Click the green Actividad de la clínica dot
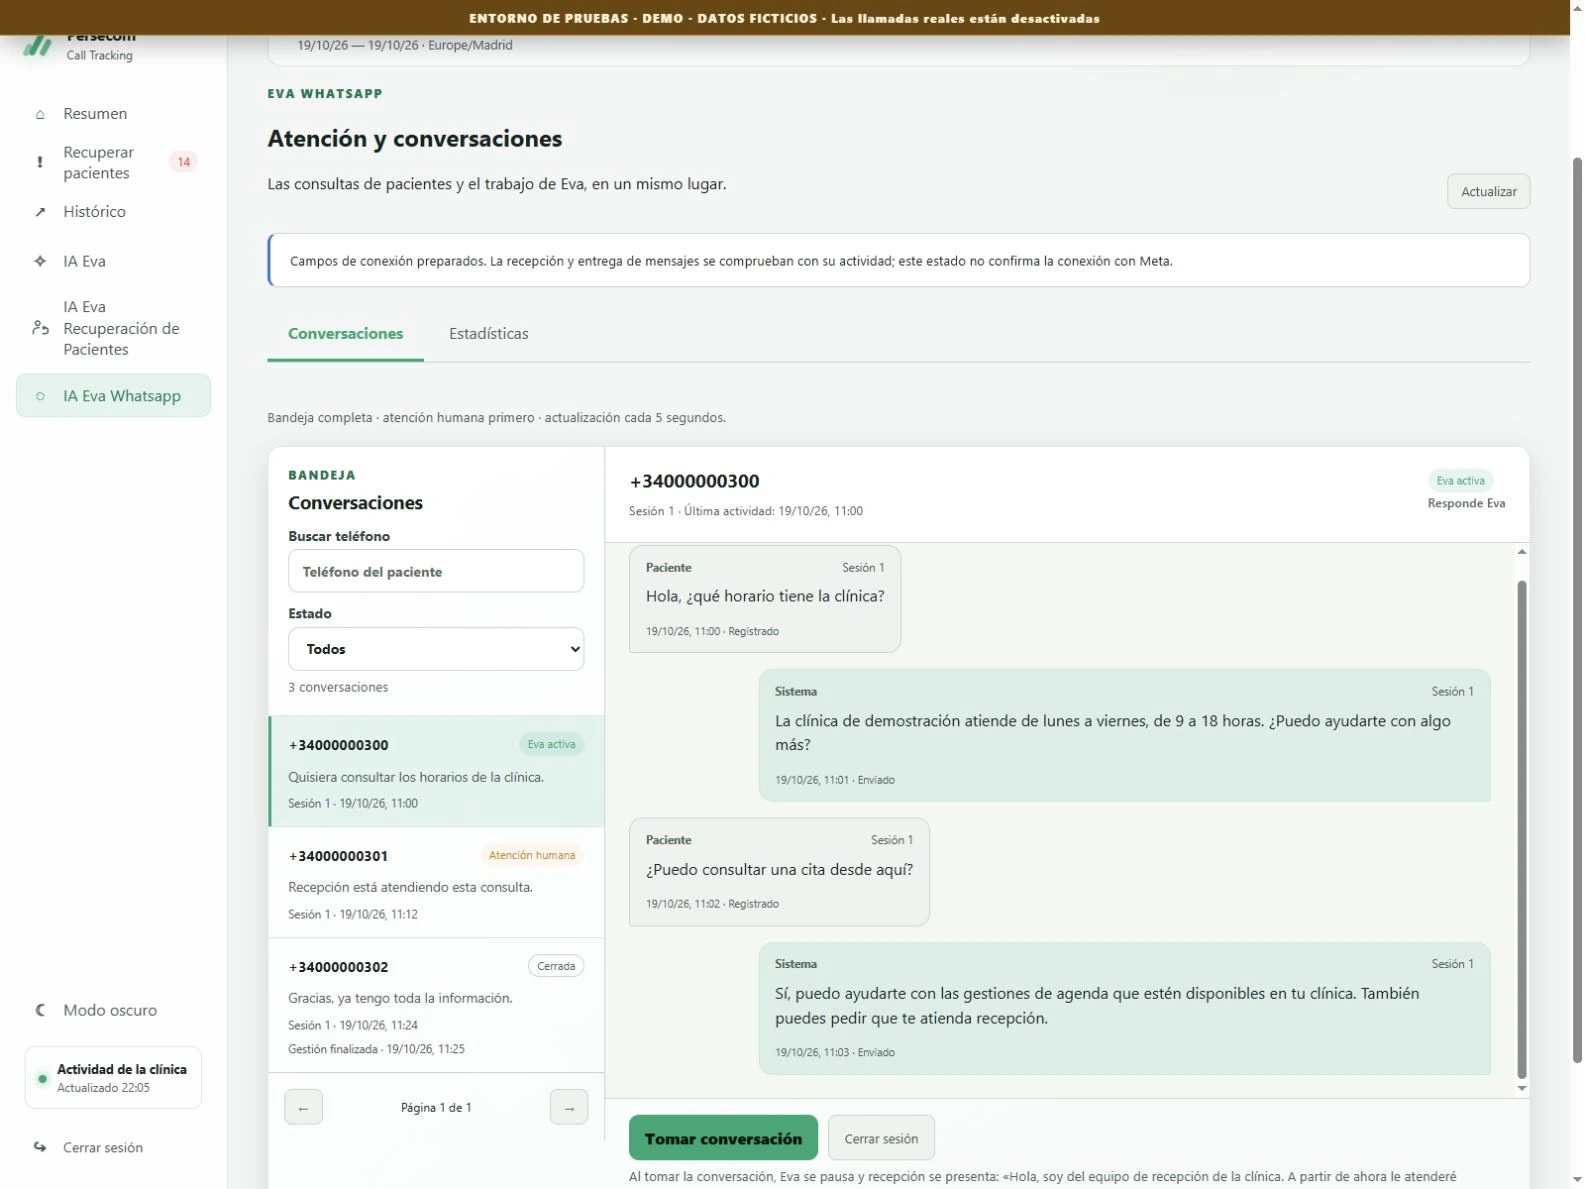The width and height of the screenshot is (1585, 1189). tap(42, 1079)
